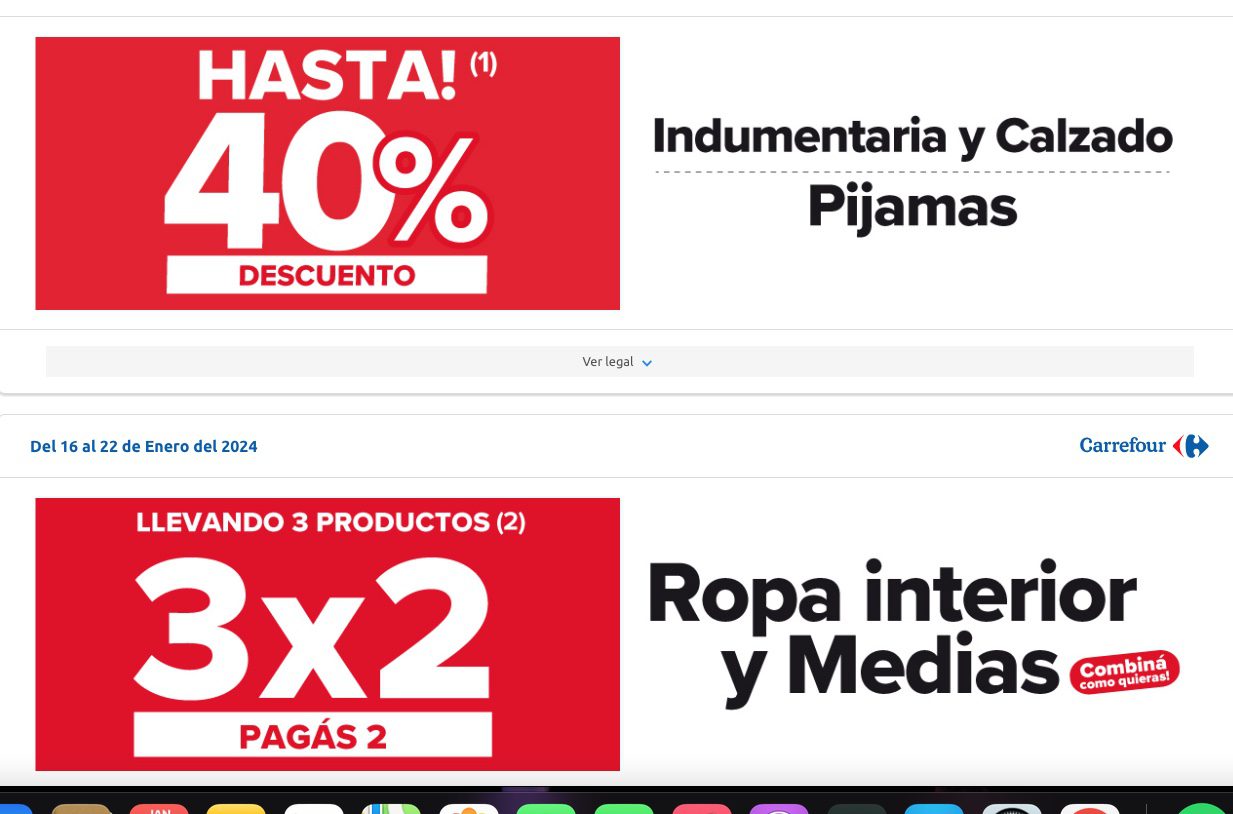Open the red Music icon in dock
Viewport: 1233px width, 814px height.
[702, 808]
